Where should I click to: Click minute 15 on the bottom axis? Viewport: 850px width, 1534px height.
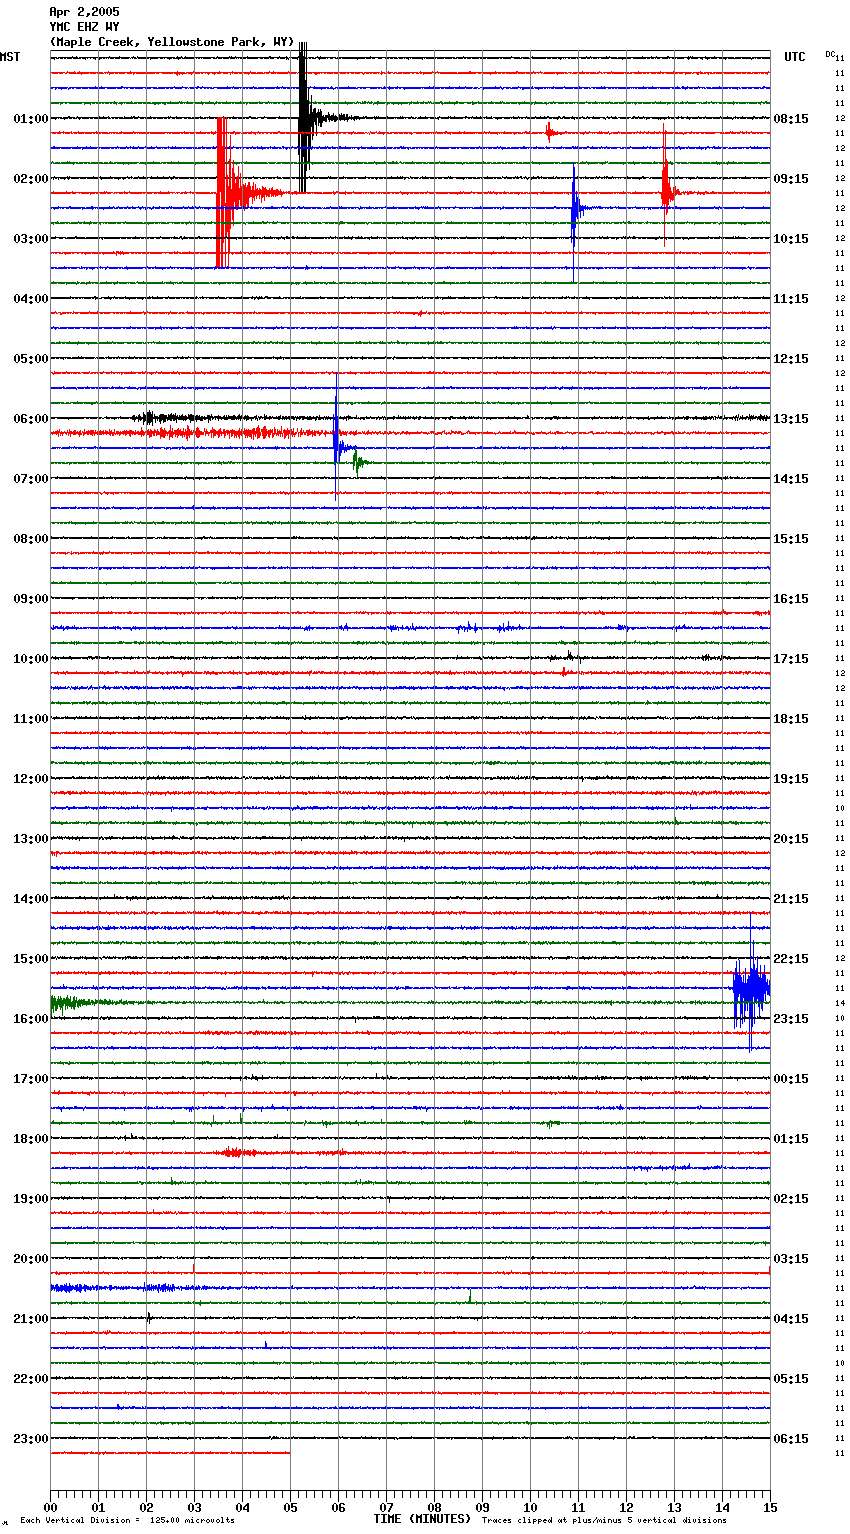[770, 1507]
